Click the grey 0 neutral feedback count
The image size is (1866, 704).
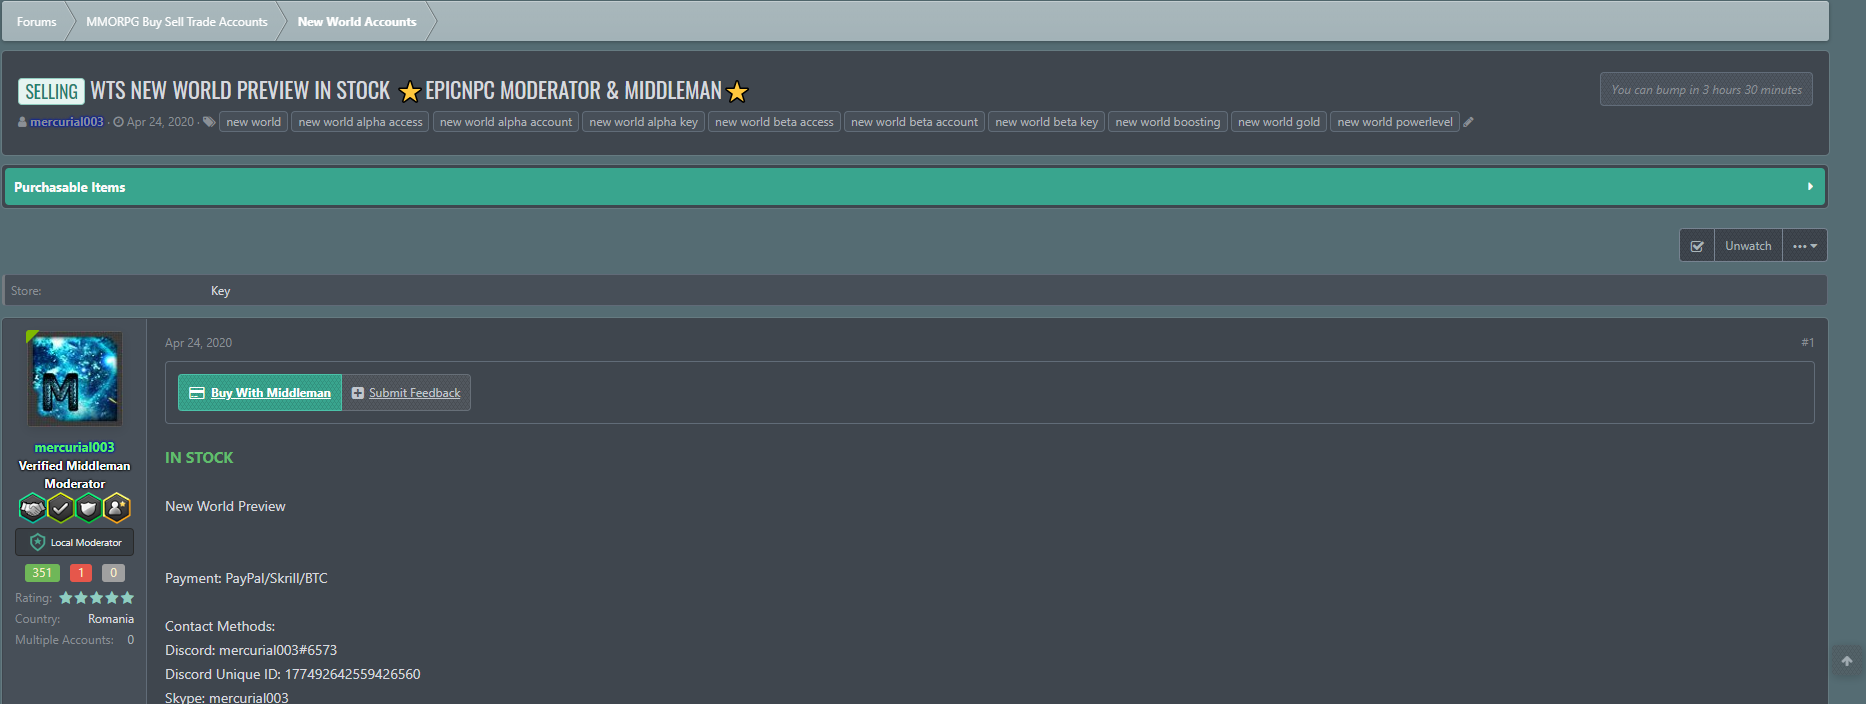(x=113, y=573)
